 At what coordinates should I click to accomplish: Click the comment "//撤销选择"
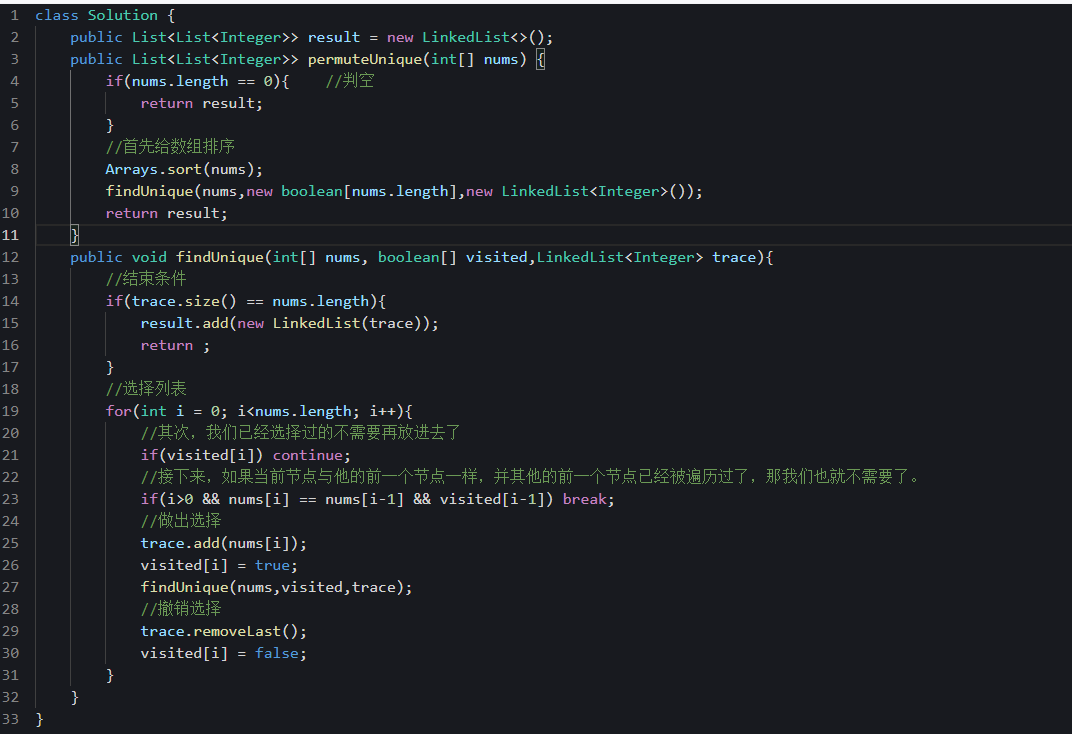pyautogui.click(x=181, y=609)
